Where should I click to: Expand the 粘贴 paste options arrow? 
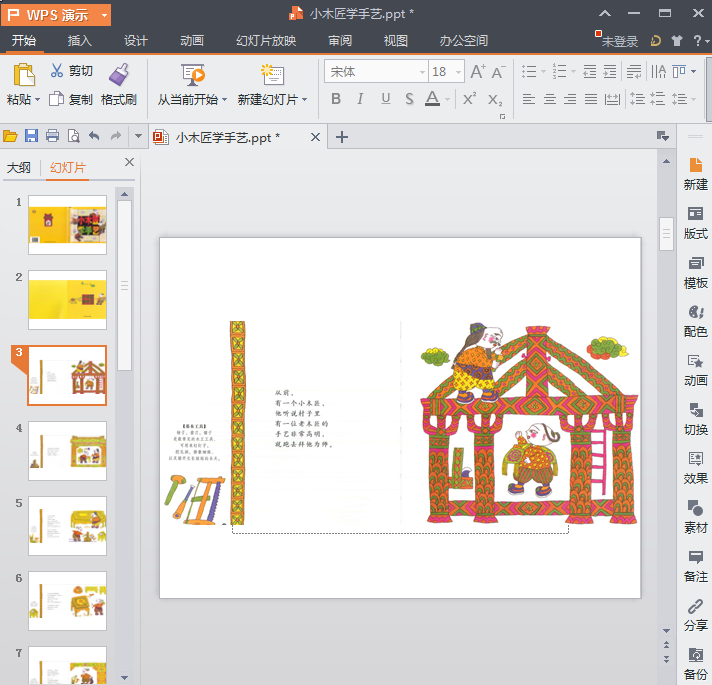click(x=37, y=99)
